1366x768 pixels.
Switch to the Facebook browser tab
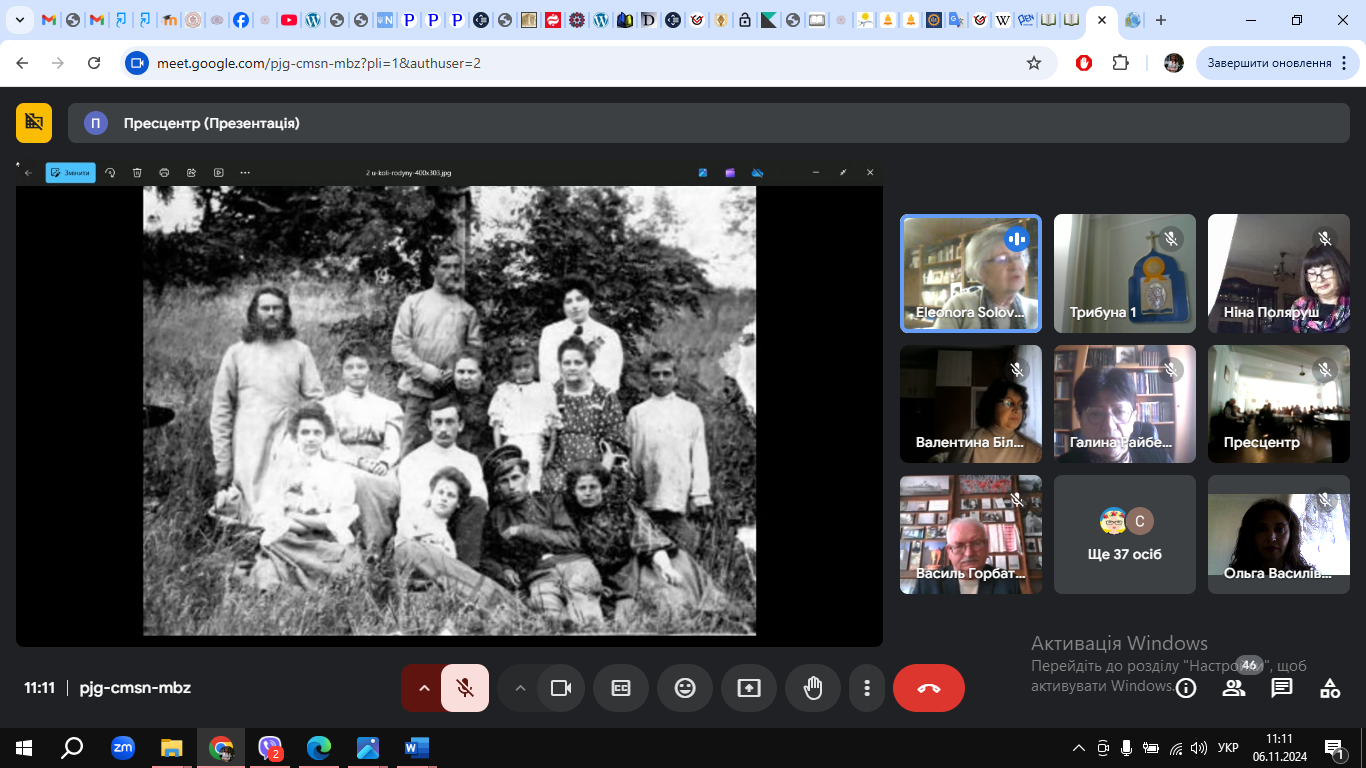click(241, 20)
